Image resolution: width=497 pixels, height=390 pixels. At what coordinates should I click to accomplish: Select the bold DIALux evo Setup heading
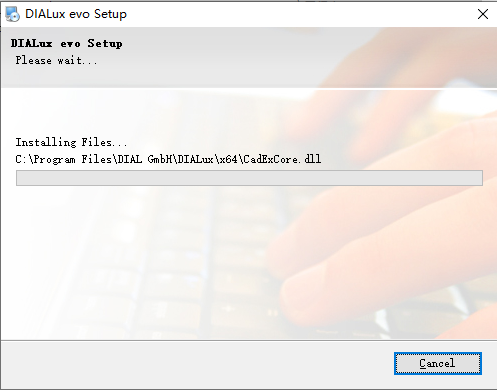66,43
